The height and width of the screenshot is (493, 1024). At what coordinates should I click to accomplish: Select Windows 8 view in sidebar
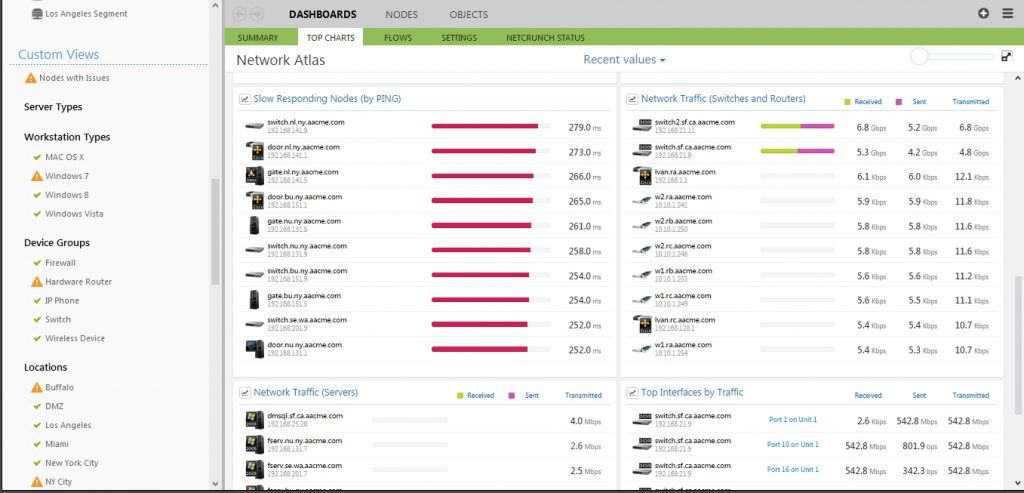tap(67, 195)
